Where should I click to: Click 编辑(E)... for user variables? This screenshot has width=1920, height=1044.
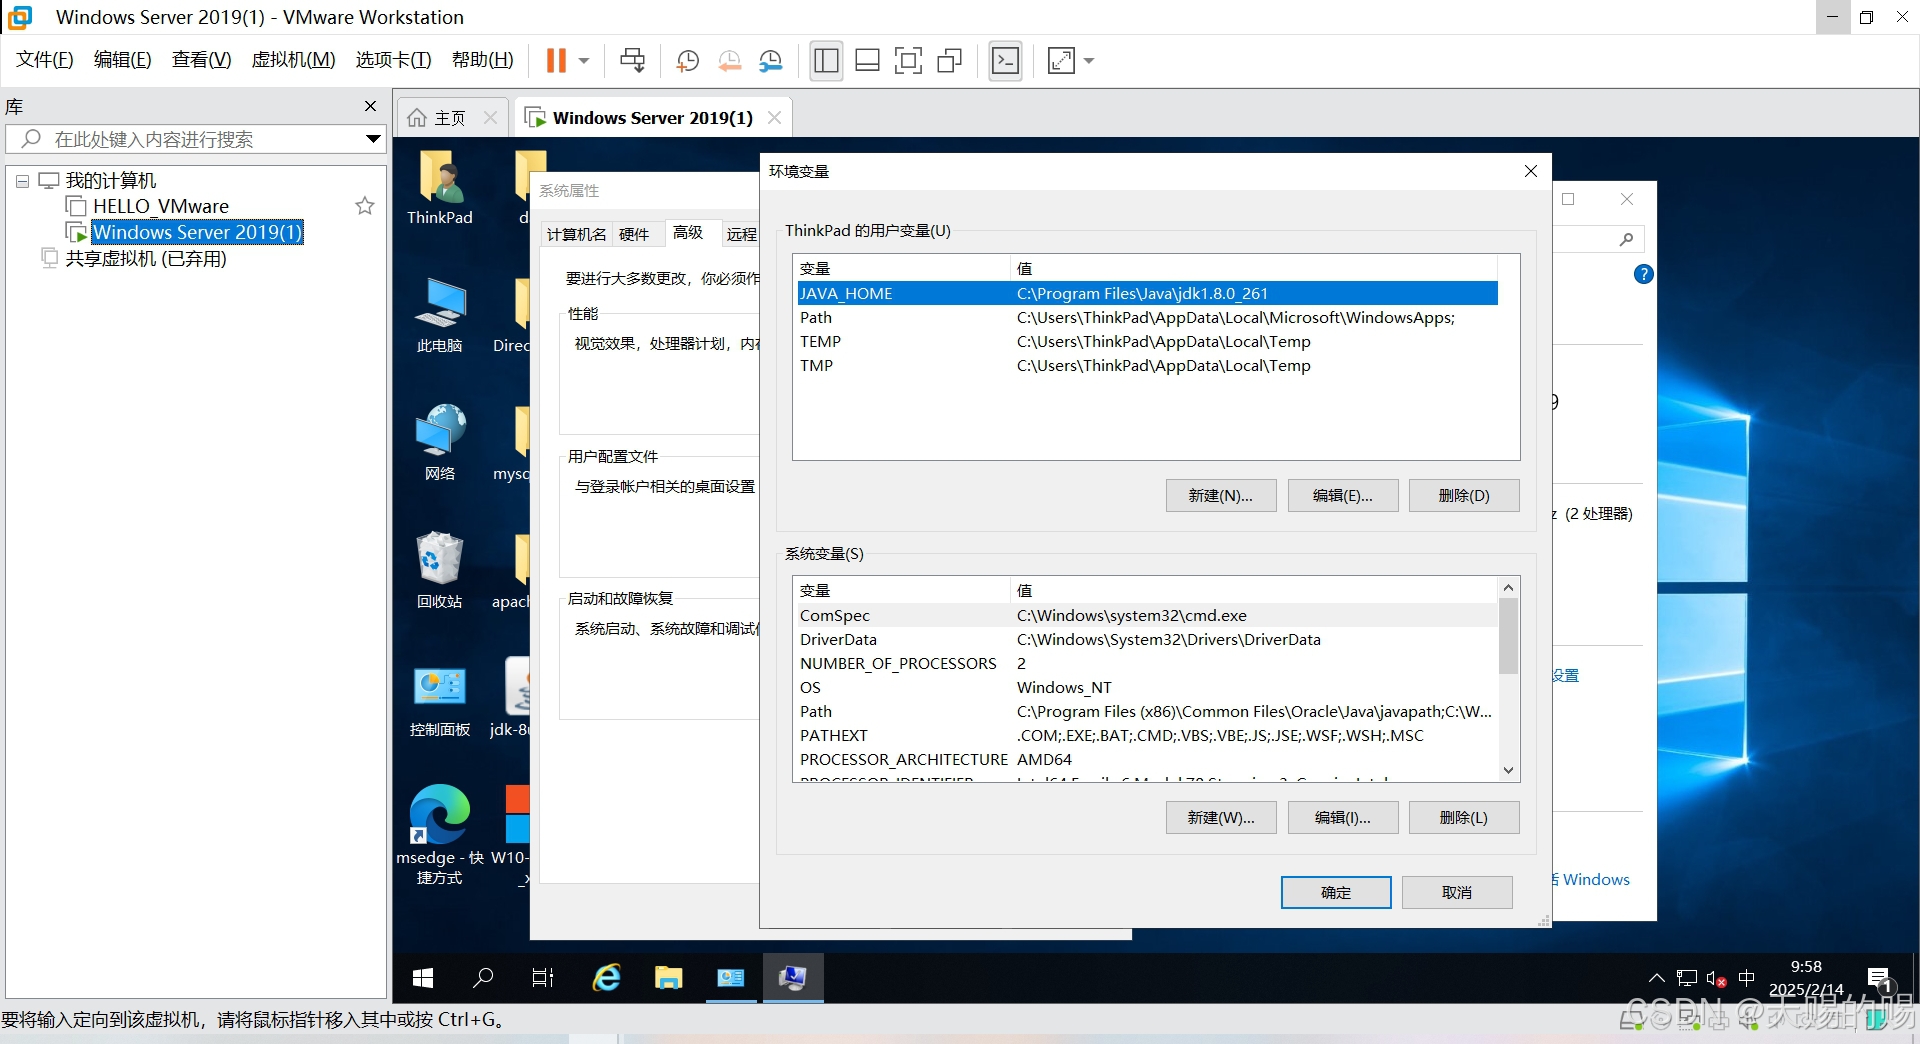pyautogui.click(x=1342, y=495)
